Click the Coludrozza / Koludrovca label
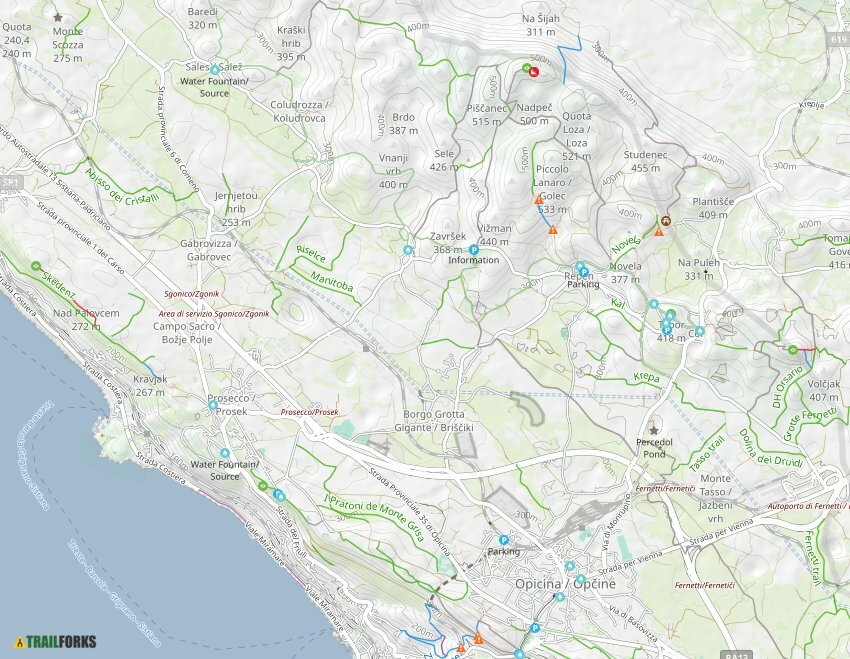This screenshot has width=850, height=659. tap(299, 112)
